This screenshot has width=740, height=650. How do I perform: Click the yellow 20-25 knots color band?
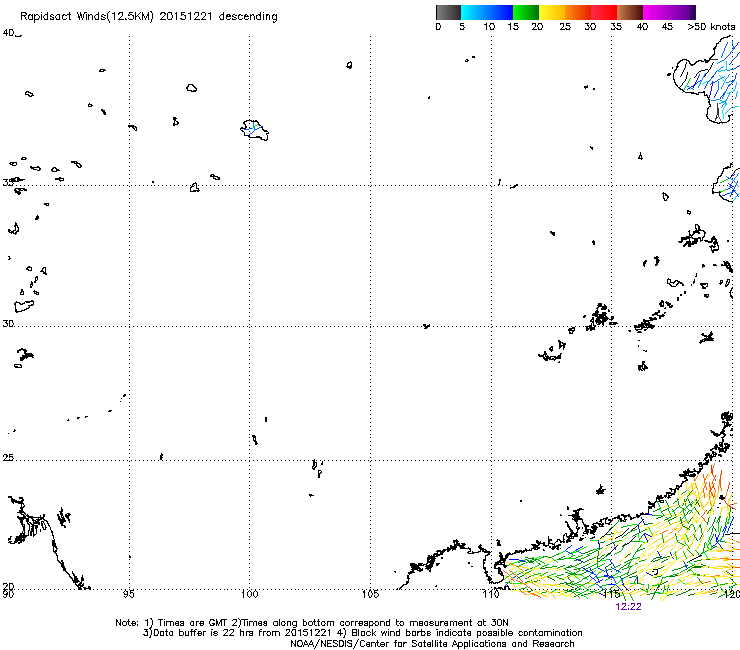552,12
